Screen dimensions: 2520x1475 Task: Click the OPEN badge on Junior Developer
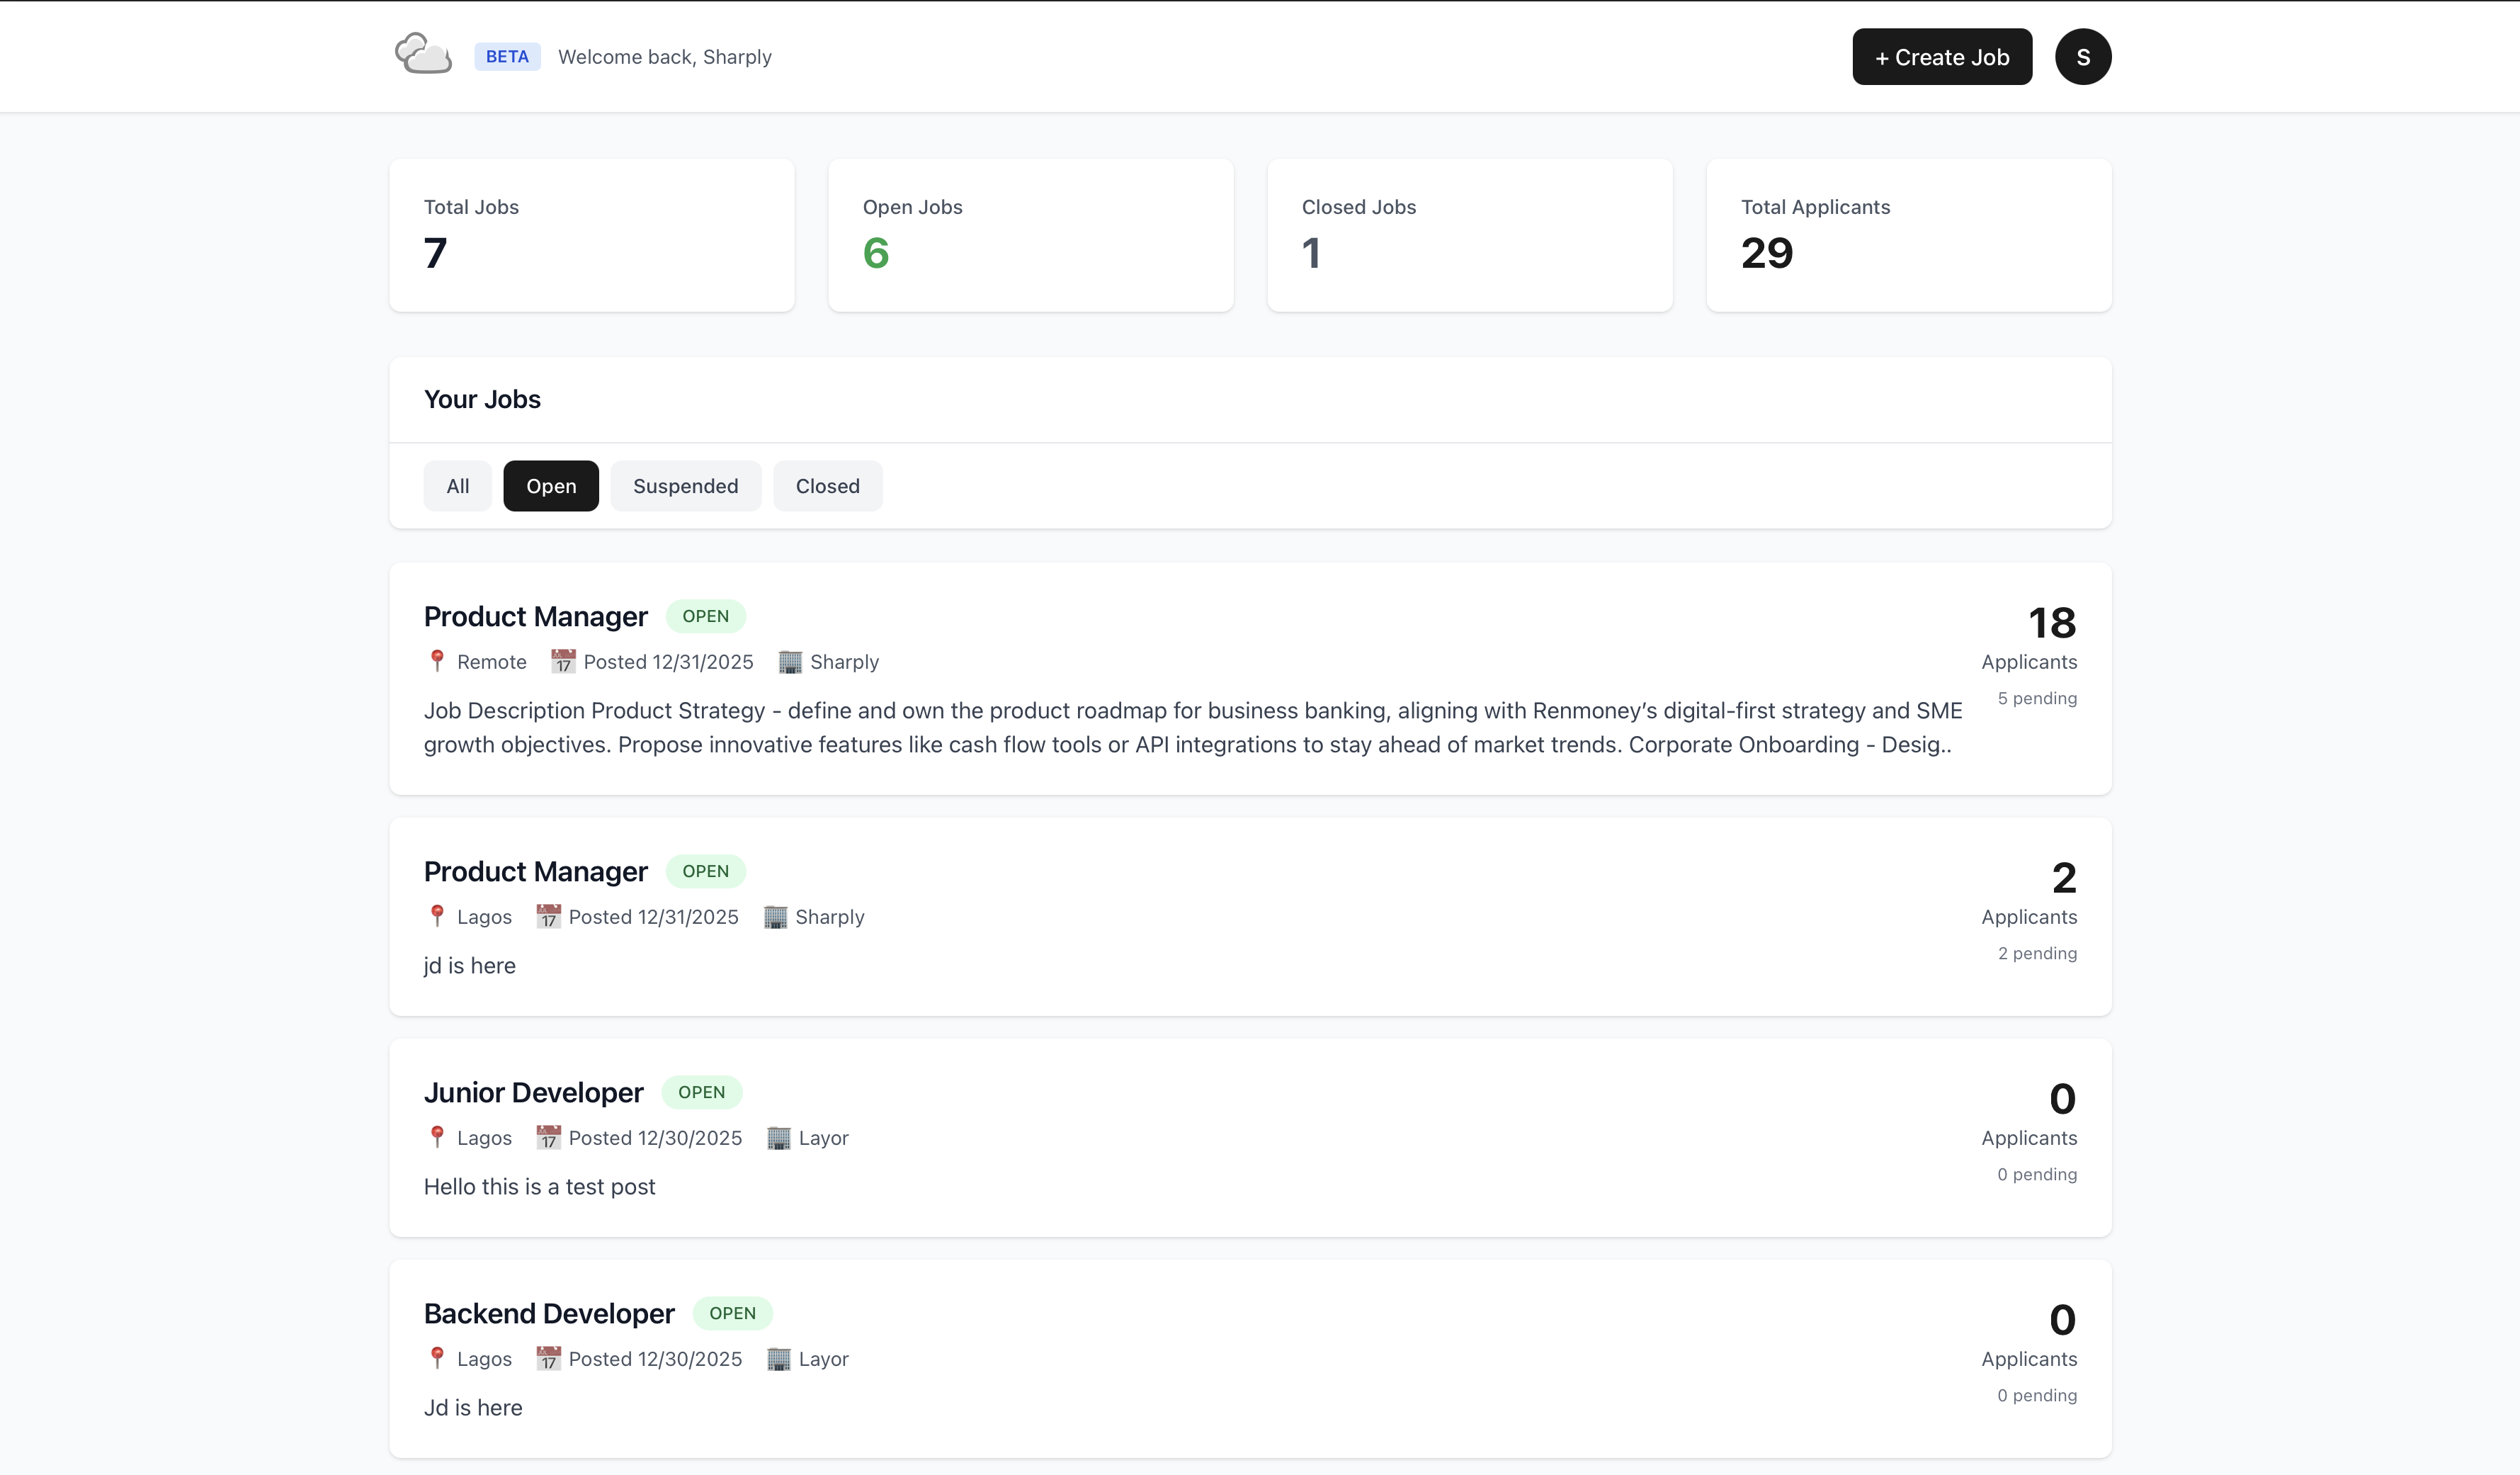702,1092
